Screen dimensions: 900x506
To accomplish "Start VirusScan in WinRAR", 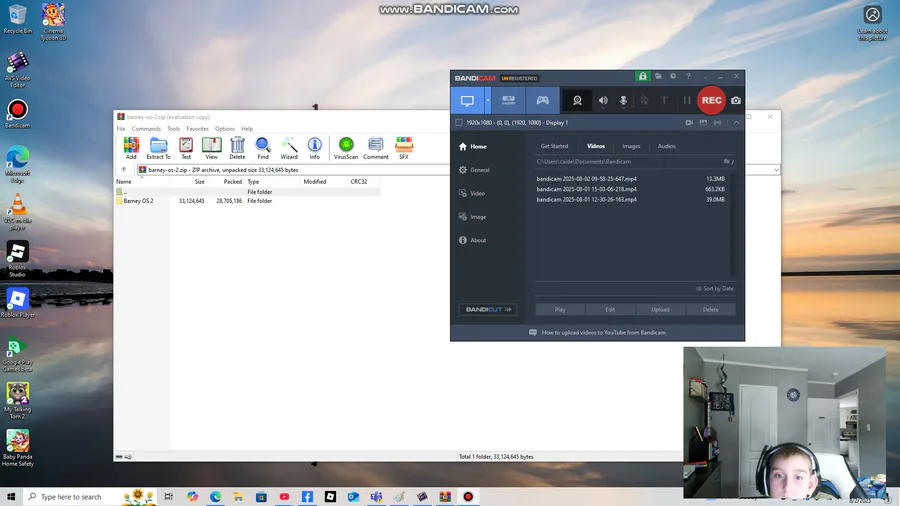I will (346, 148).
